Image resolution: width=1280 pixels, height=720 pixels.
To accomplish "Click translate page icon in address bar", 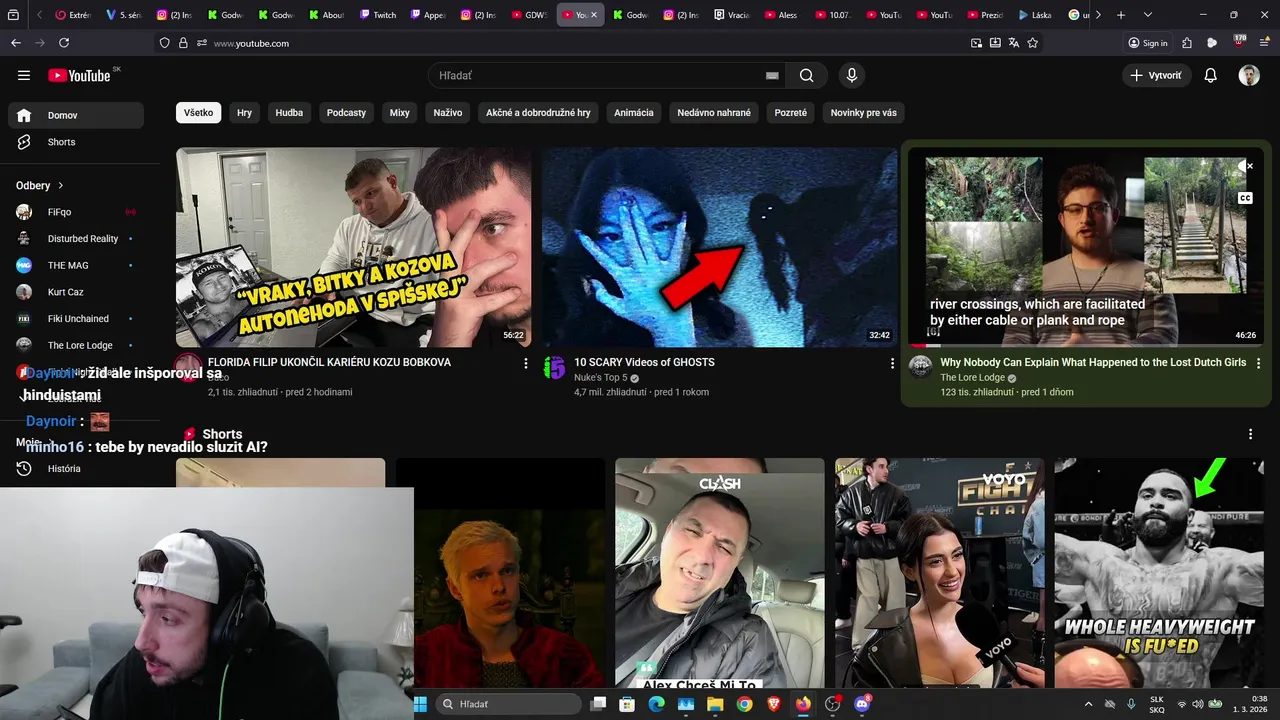I will [x=1013, y=43].
